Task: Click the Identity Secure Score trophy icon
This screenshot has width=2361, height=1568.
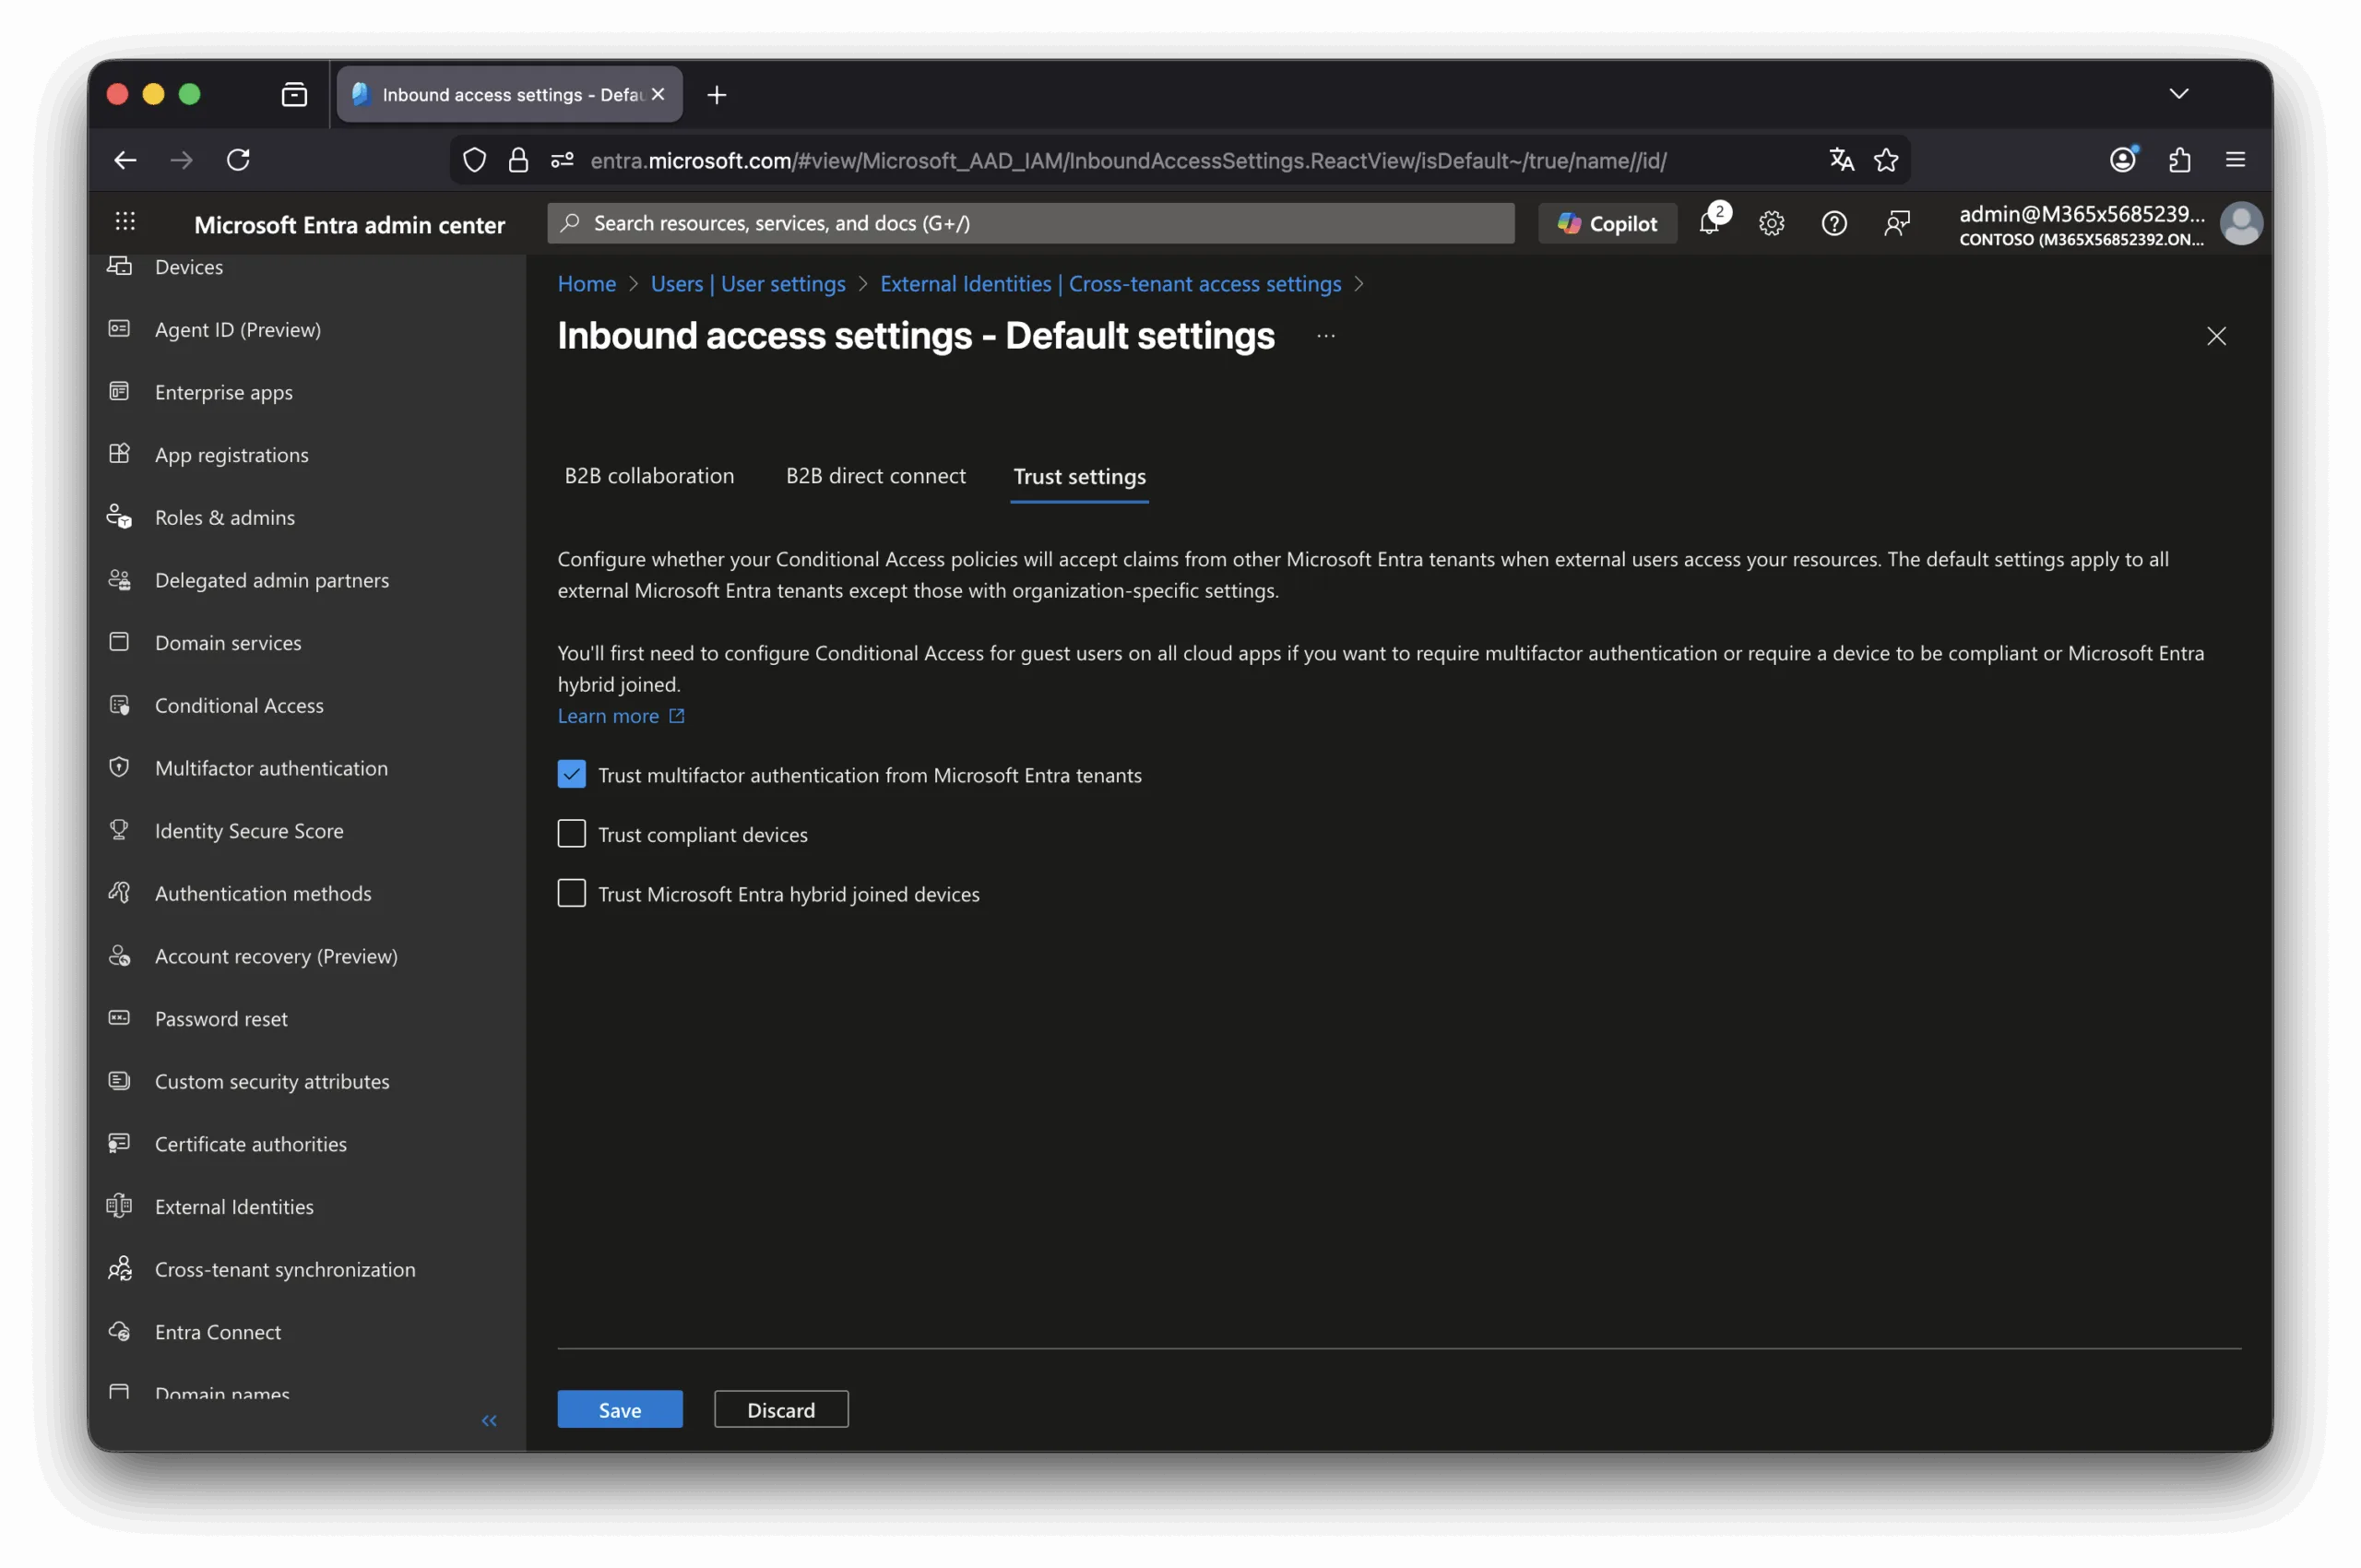Action: (x=119, y=830)
